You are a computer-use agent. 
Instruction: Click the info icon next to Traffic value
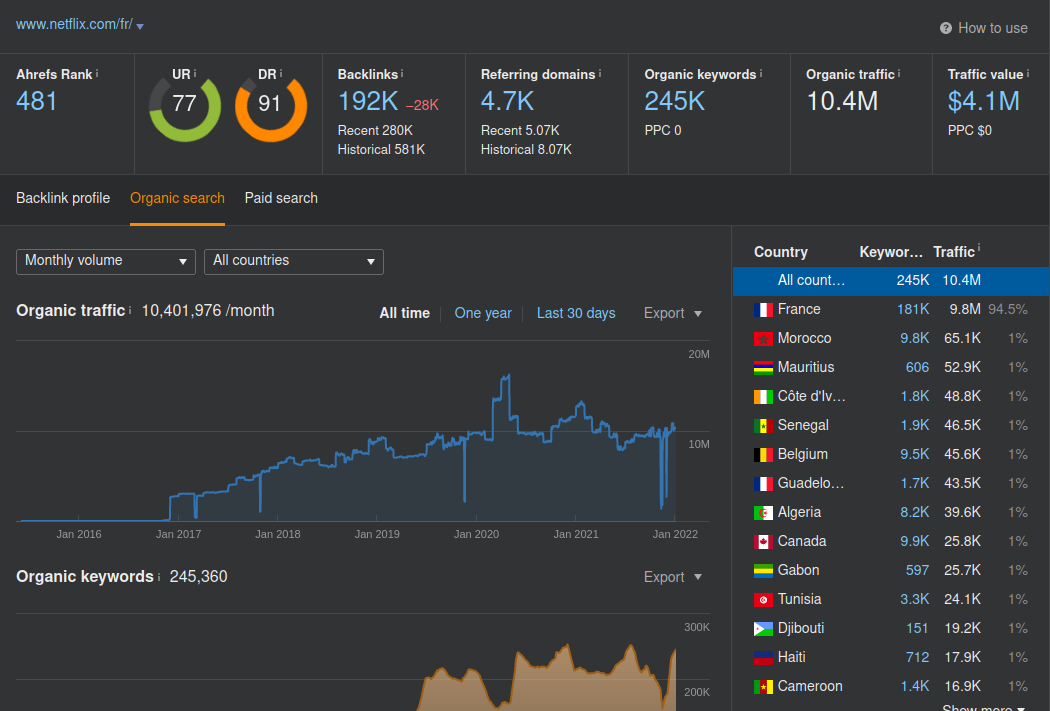click(1028, 73)
